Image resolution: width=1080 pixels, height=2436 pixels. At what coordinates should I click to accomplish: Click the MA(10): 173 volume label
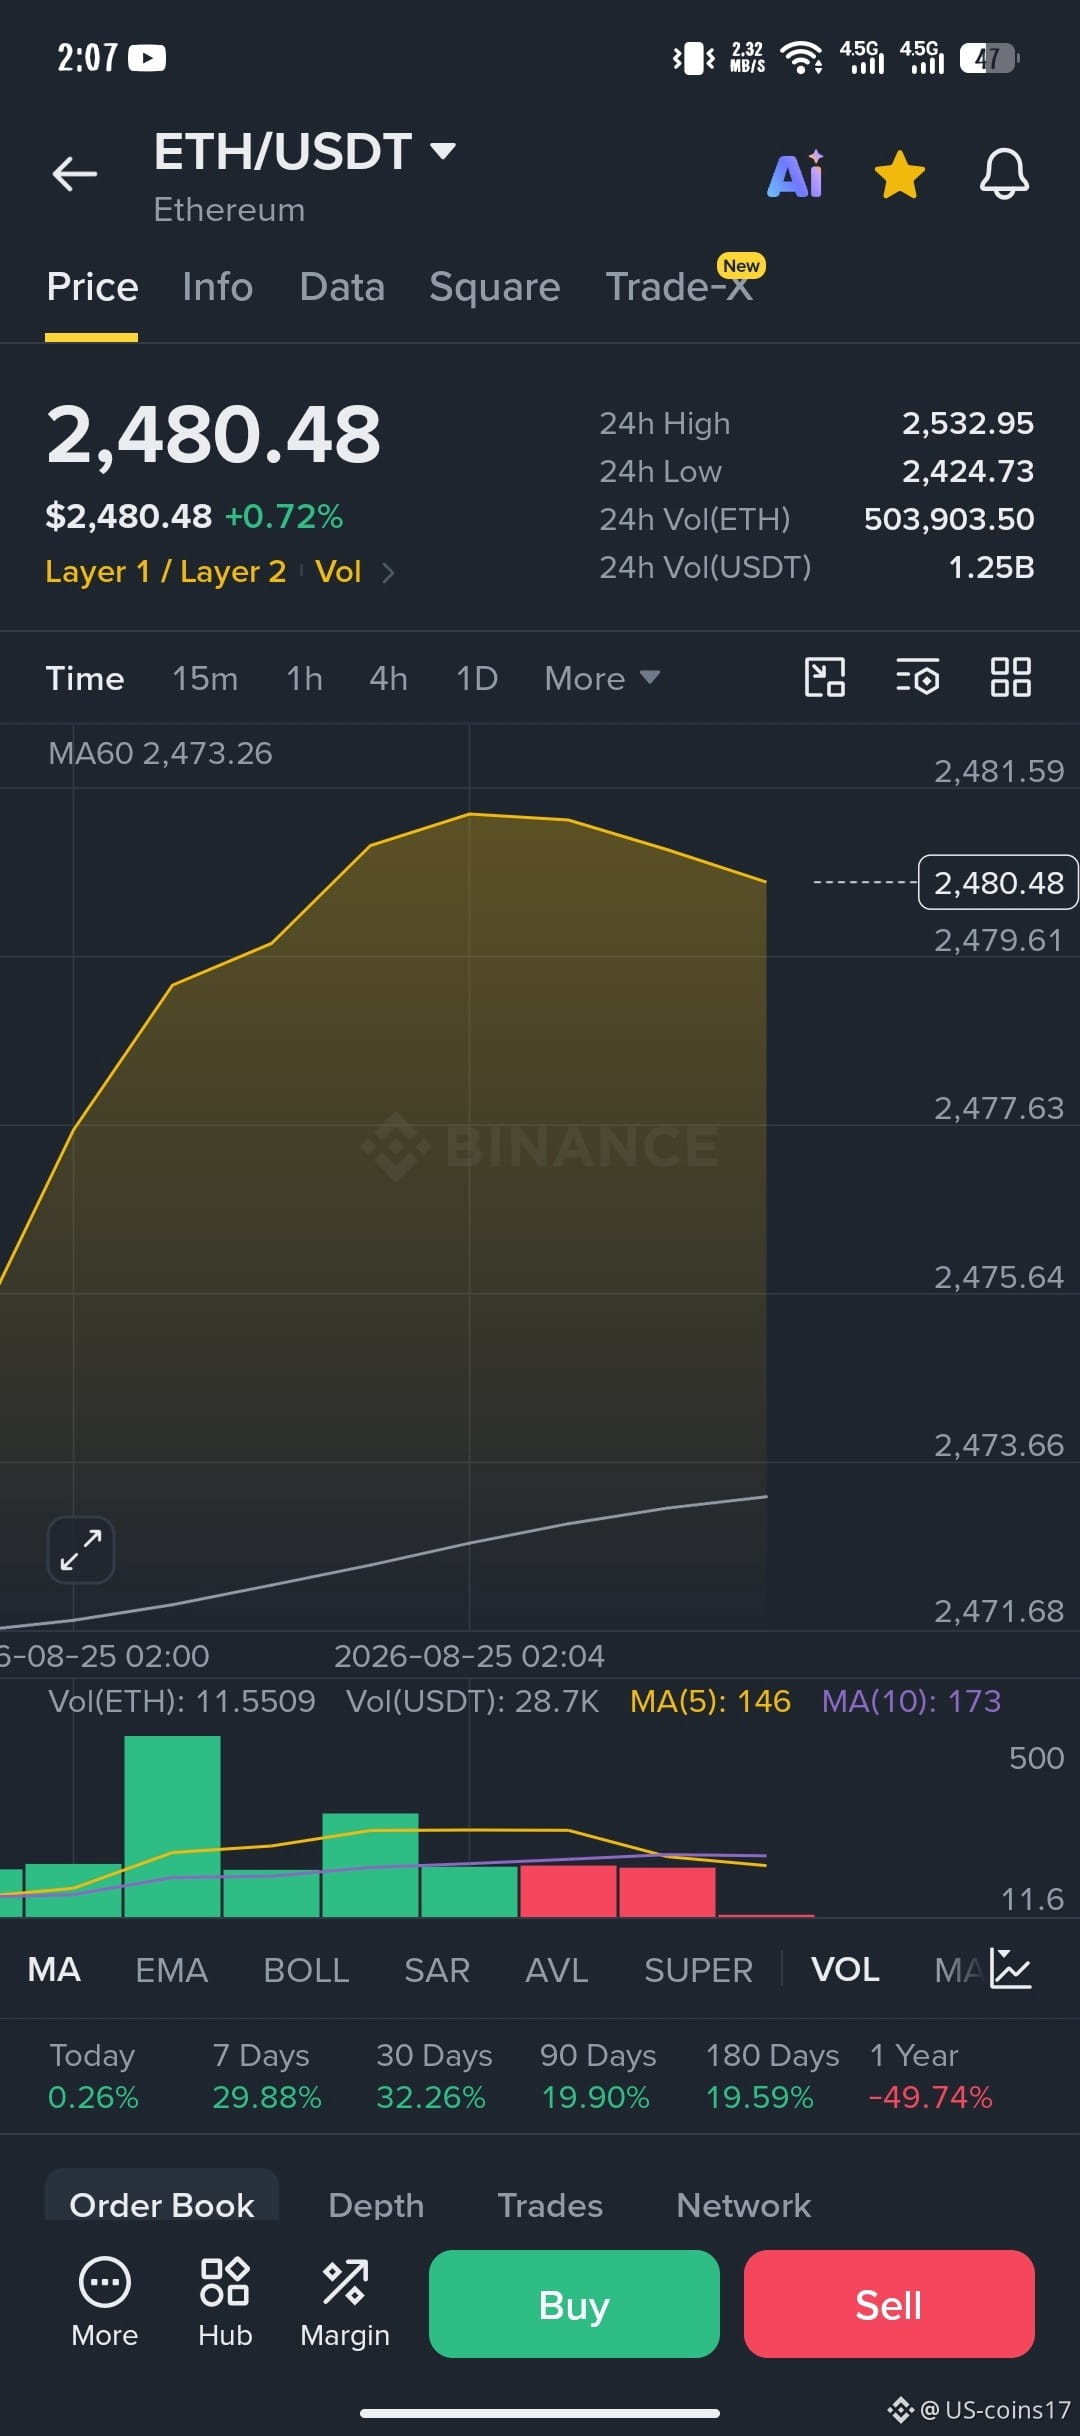click(x=911, y=1701)
